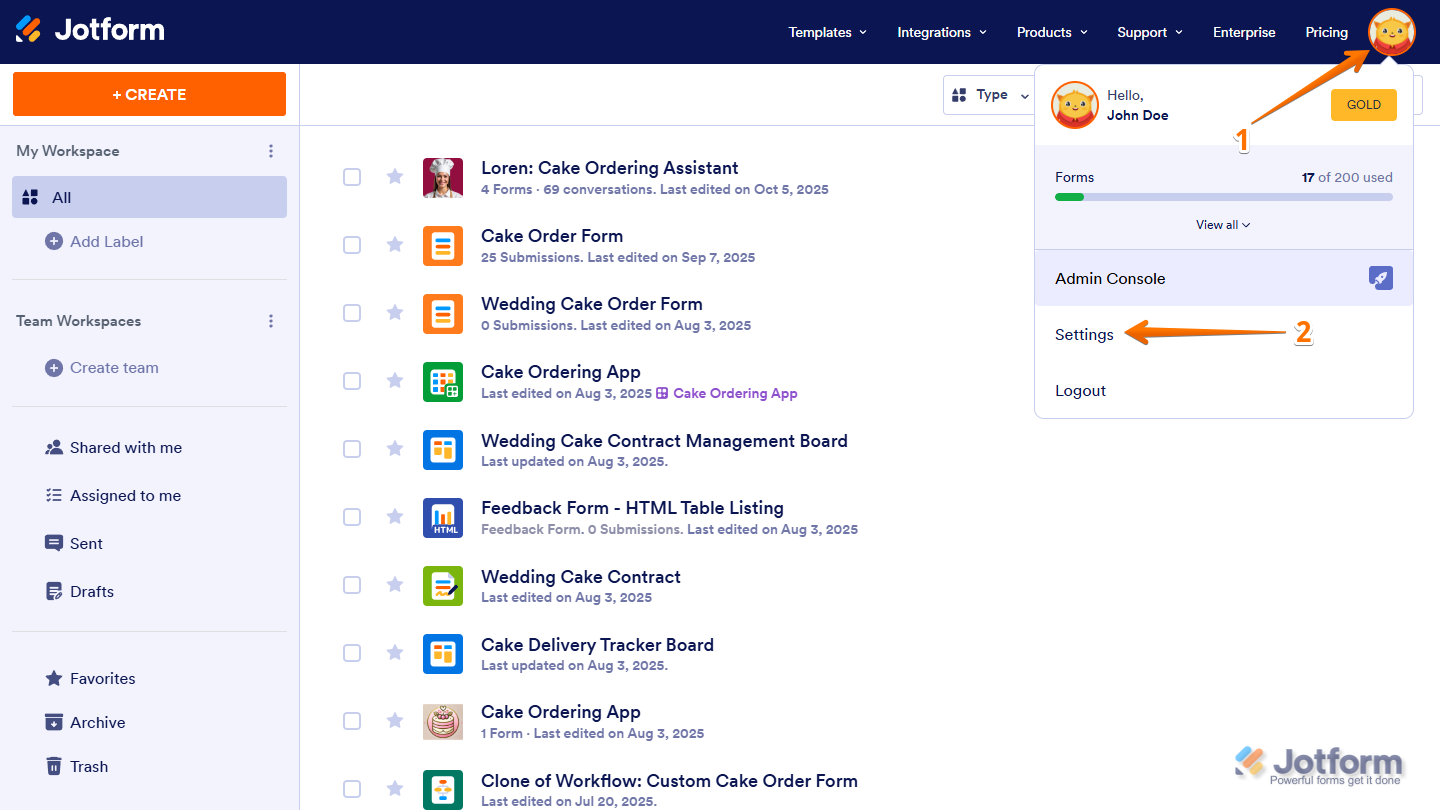
Task: Open Team Workspaces three-dot options menu
Action: tap(270, 321)
